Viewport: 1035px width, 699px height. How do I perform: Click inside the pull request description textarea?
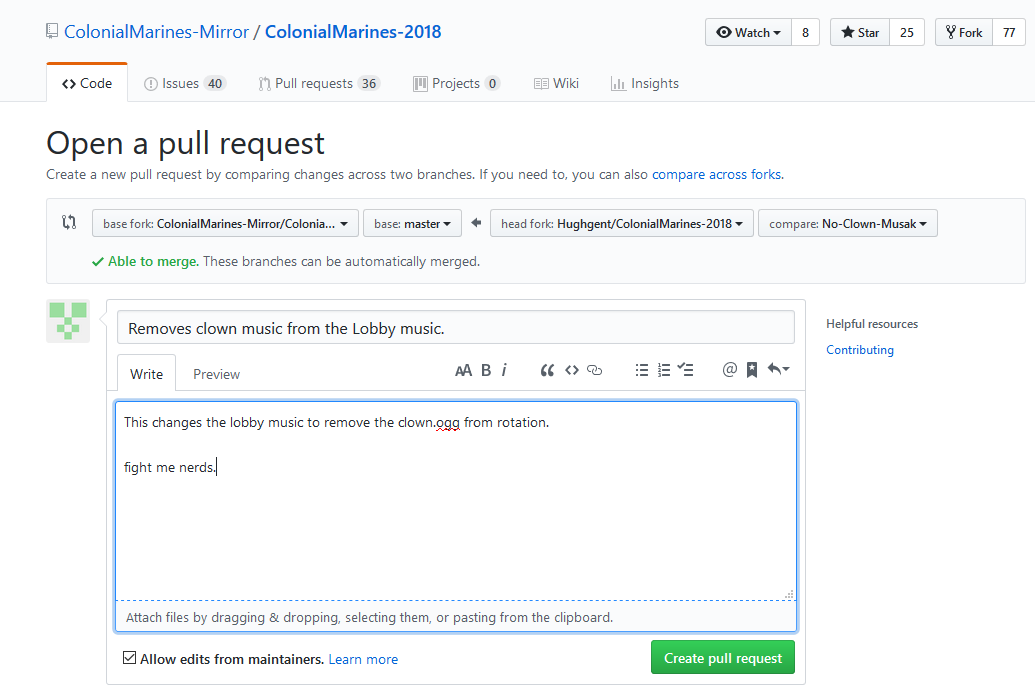point(456,501)
